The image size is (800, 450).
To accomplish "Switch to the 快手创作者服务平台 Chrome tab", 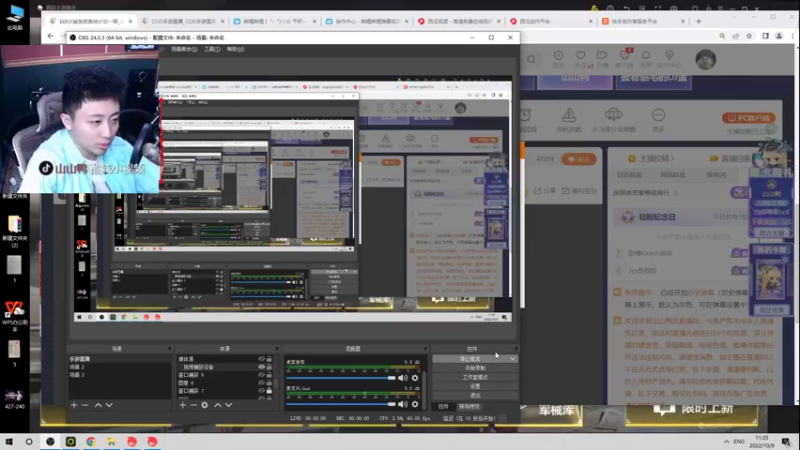I will (643, 21).
